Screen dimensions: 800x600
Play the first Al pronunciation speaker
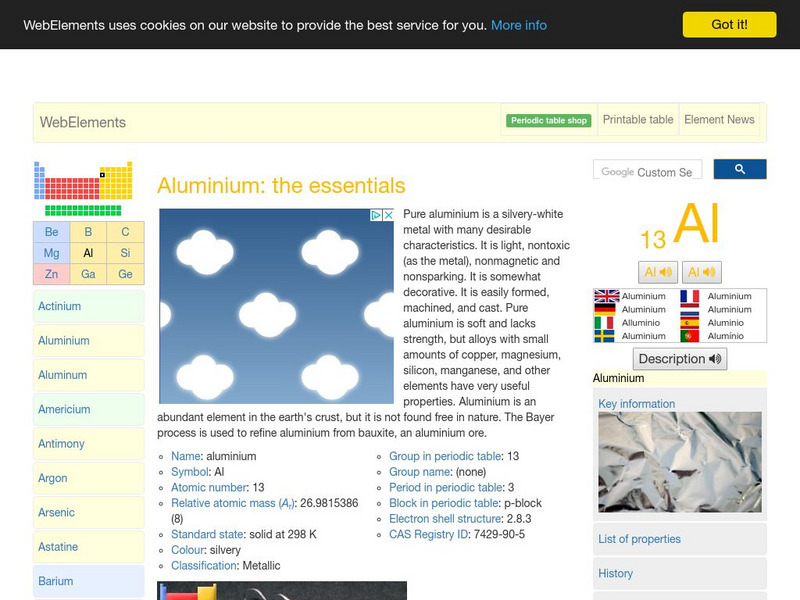[658, 272]
